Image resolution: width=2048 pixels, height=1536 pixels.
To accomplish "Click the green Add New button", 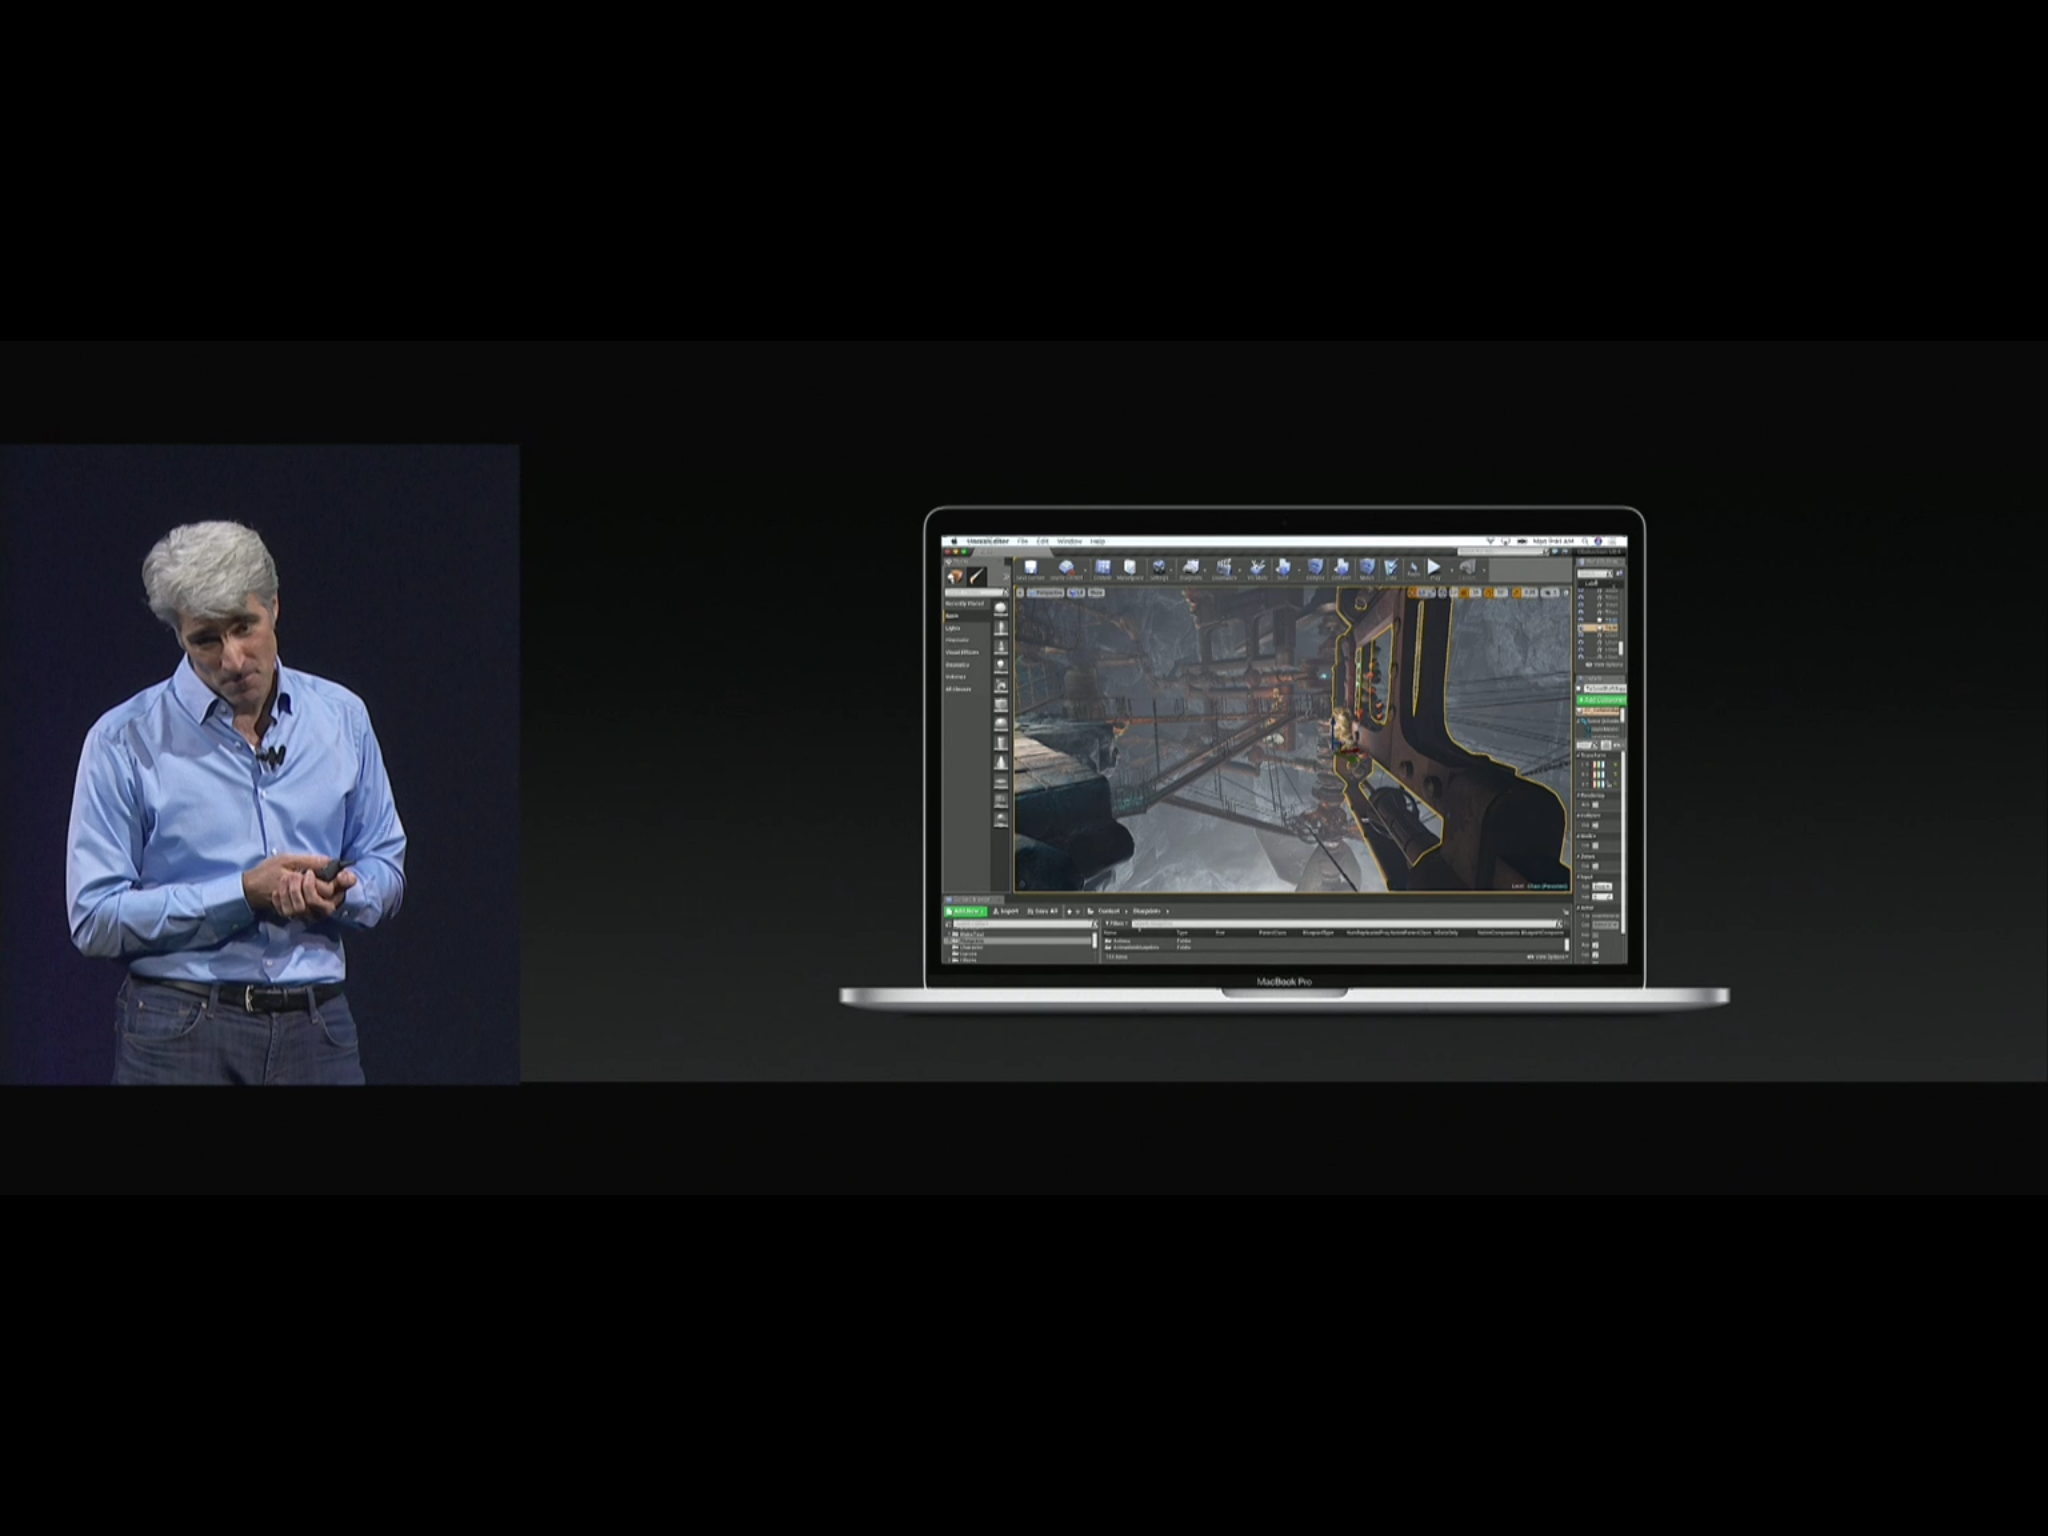I will (966, 911).
